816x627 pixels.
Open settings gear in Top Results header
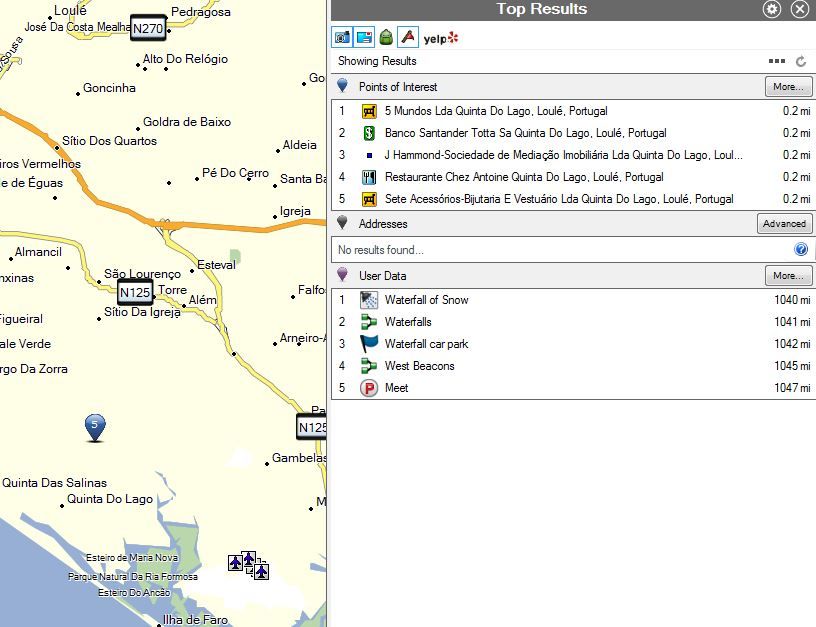pyautogui.click(x=772, y=9)
